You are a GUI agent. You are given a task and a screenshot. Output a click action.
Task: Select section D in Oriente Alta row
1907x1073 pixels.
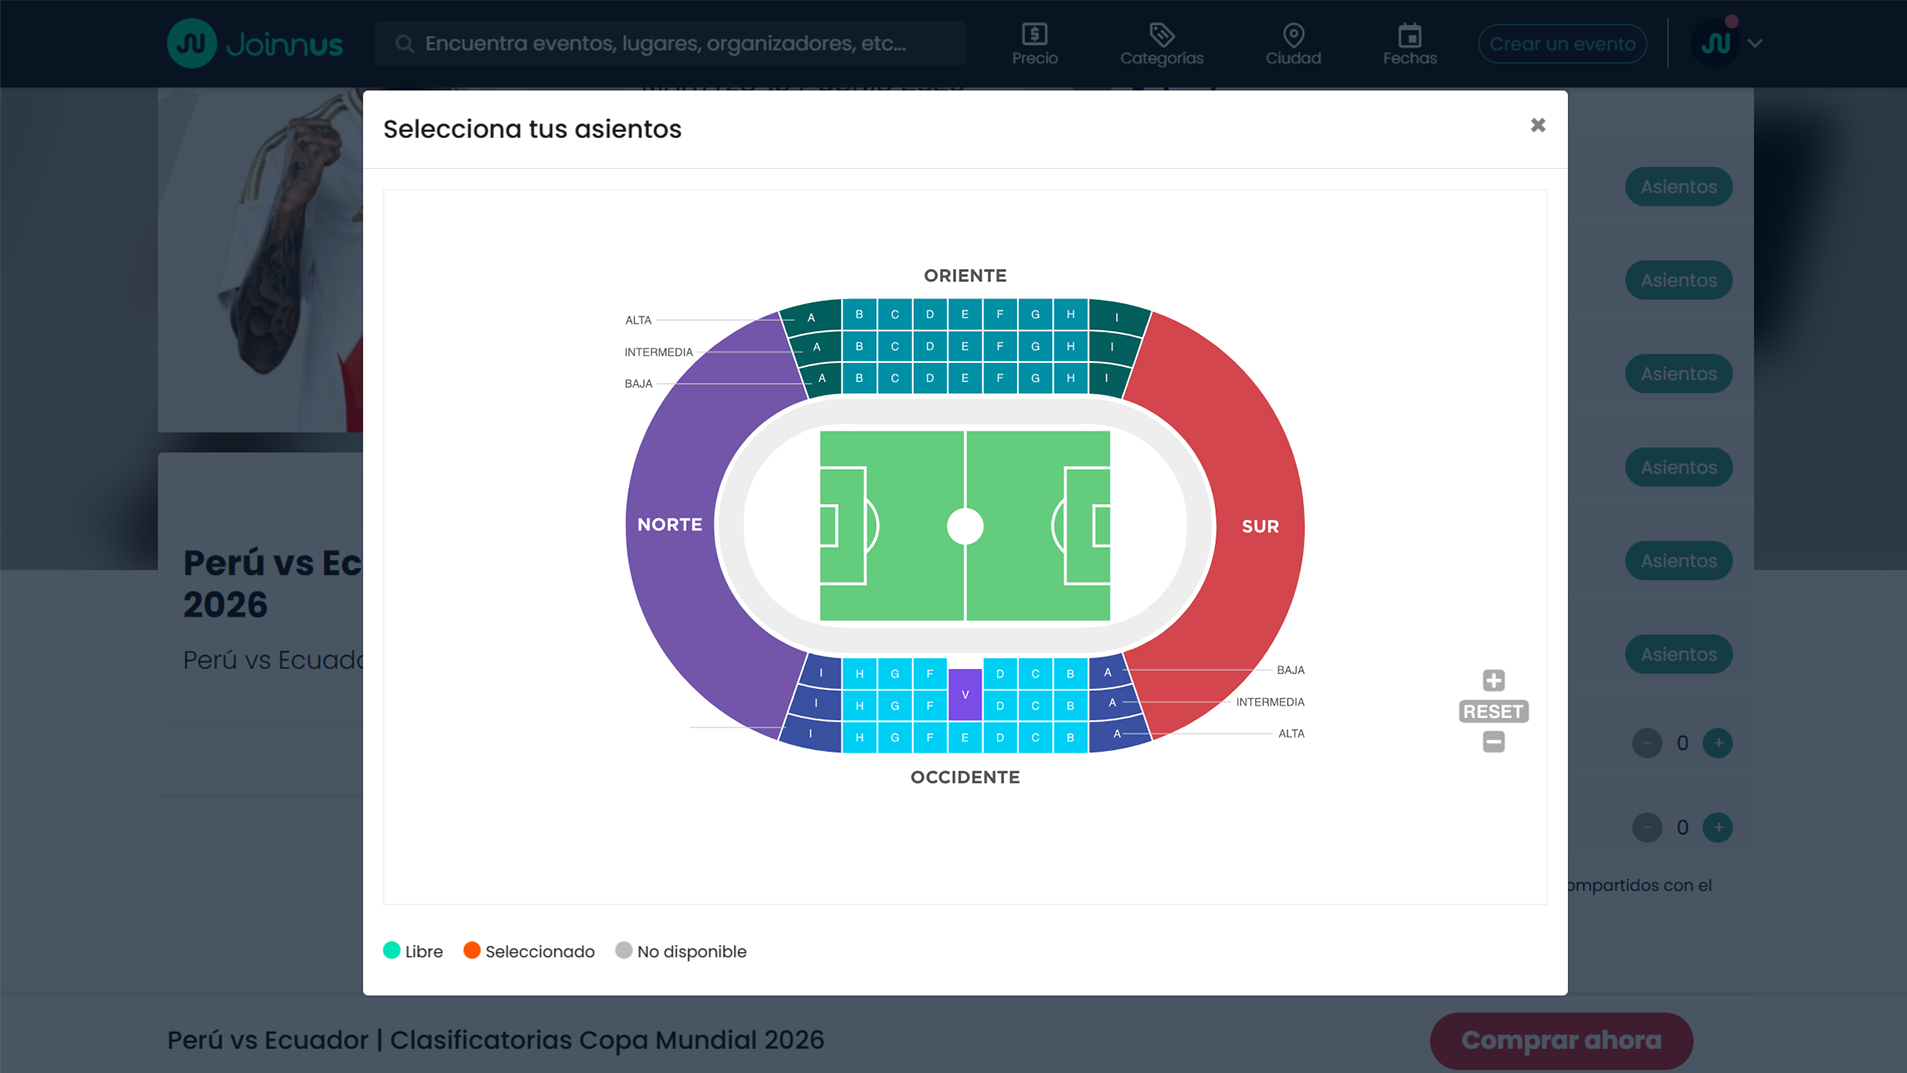coord(930,314)
